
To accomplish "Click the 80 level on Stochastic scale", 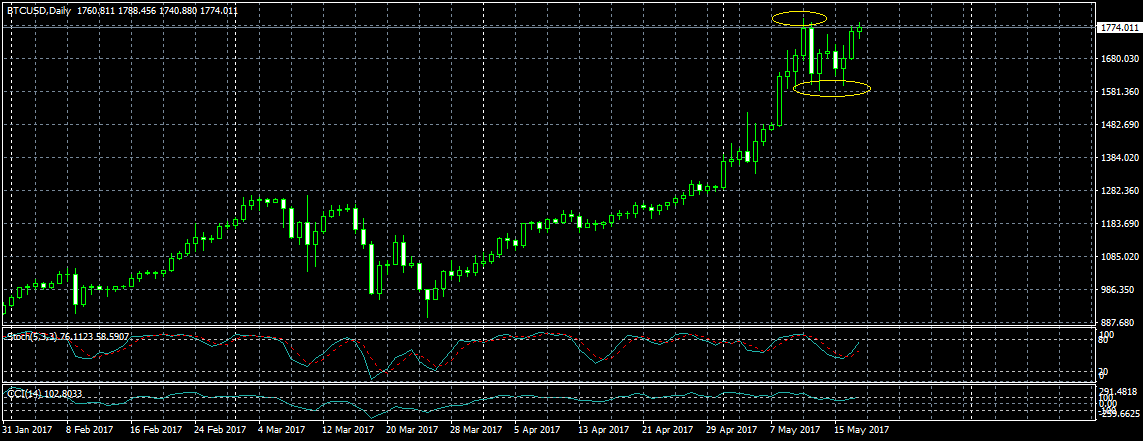I will [1104, 340].
